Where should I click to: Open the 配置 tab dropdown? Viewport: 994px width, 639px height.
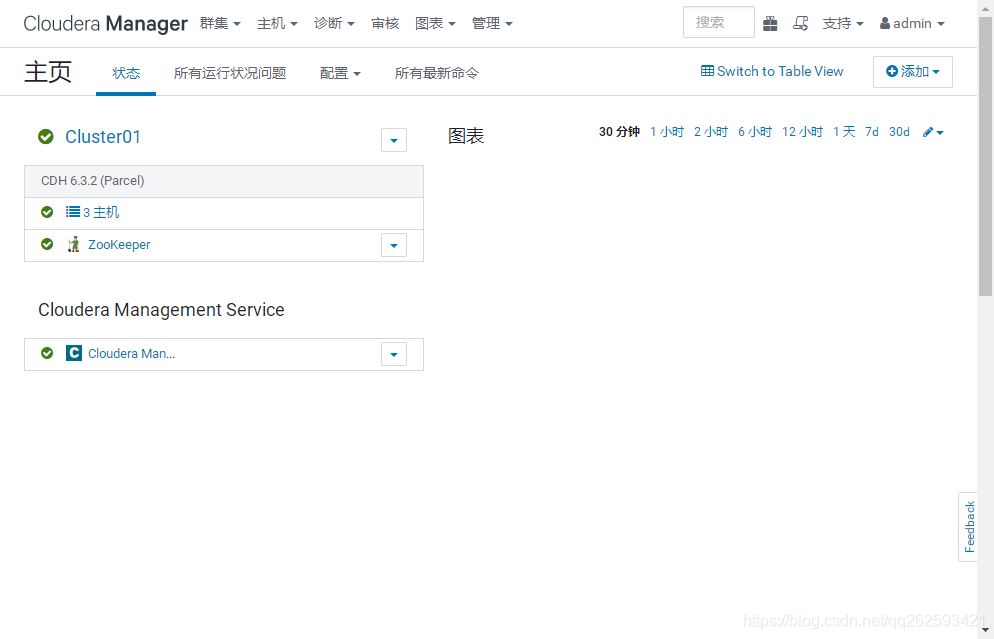pos(340,74)
